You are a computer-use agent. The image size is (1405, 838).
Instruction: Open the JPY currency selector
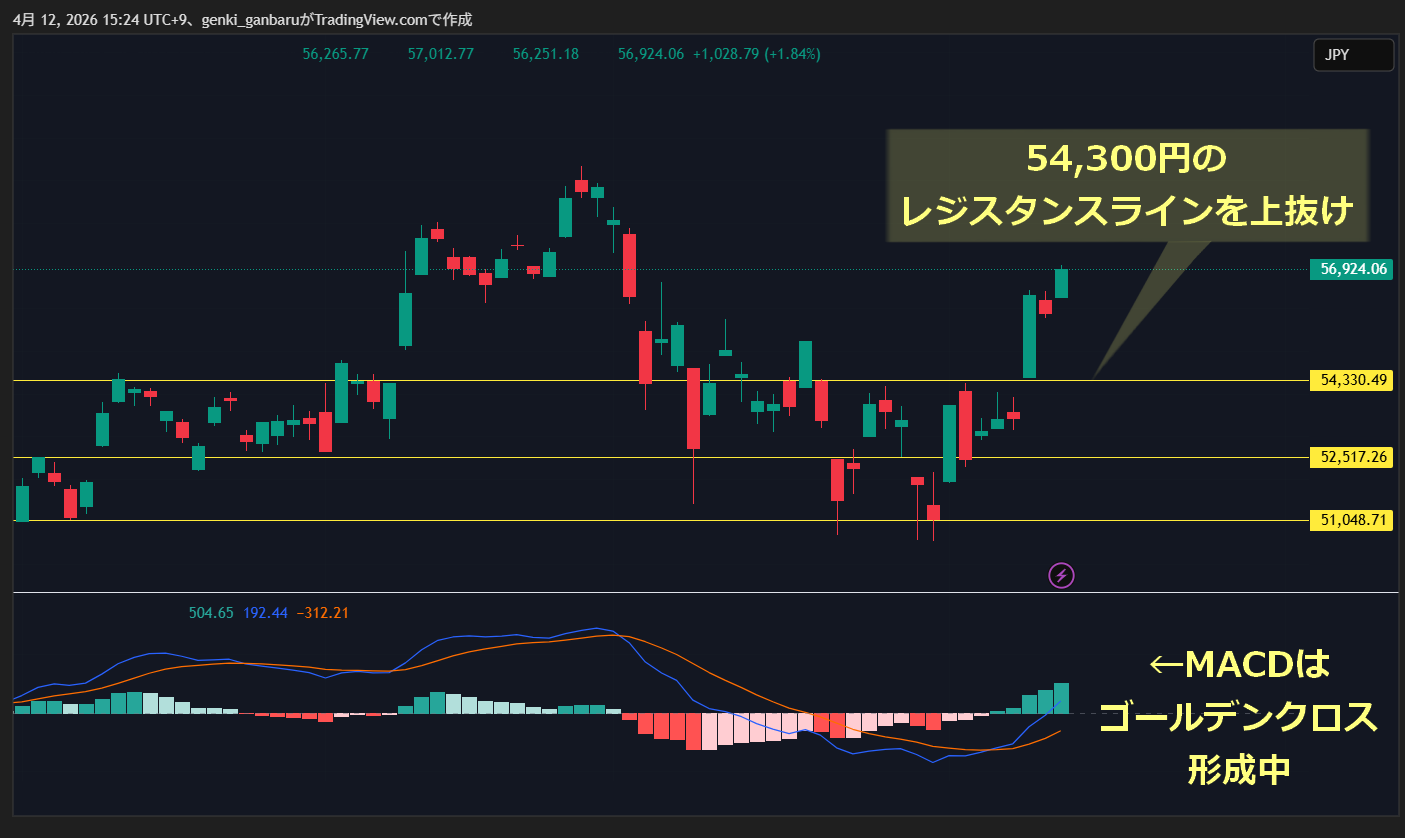pos(1352,55)
